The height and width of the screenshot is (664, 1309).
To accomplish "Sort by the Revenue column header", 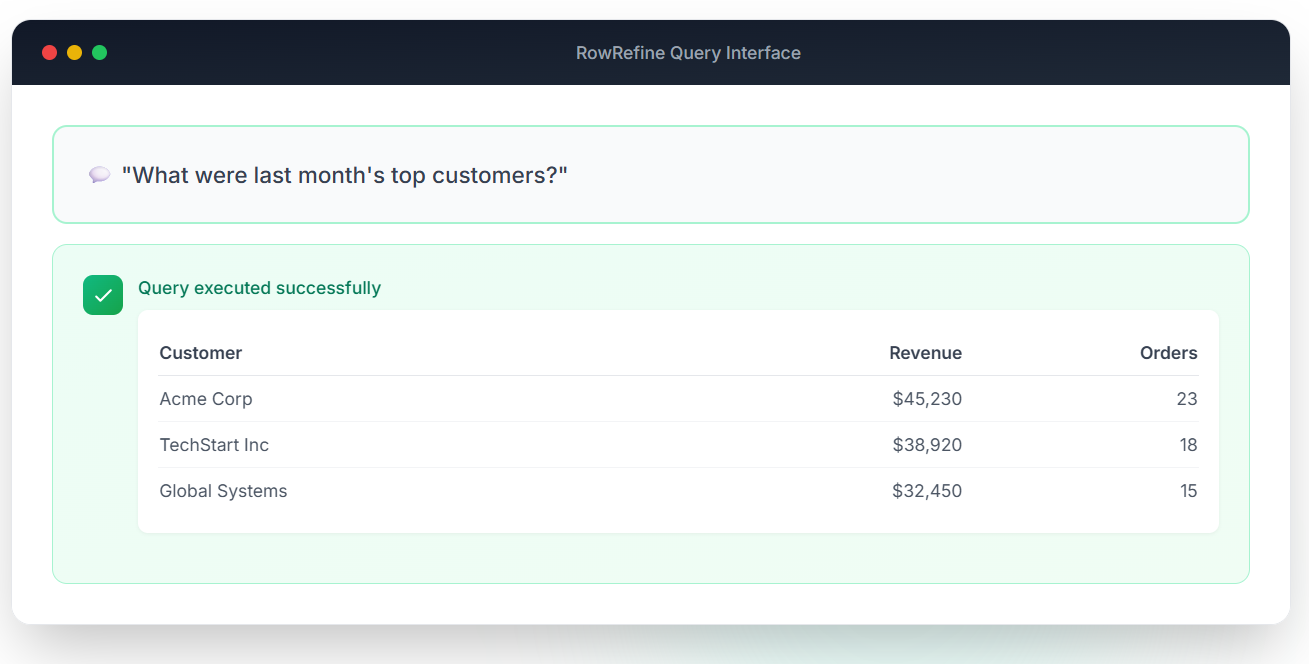I will point(925,353).
